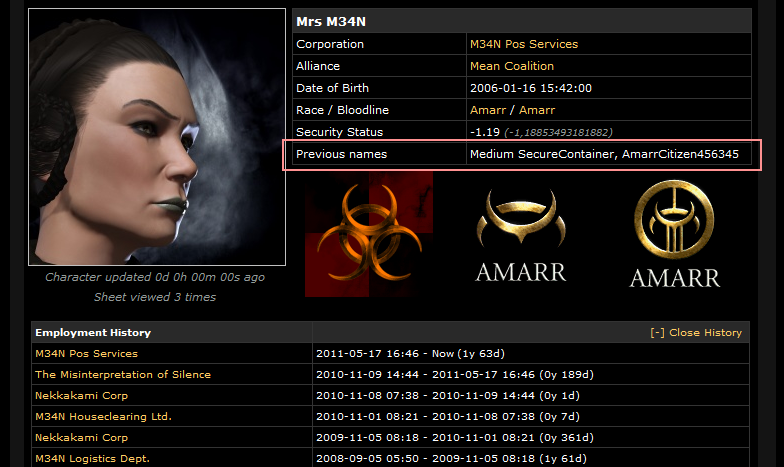This screenshot has height=467, width=784.
Task: Click the Date of Birth label
Action: [x=332, y=88]
